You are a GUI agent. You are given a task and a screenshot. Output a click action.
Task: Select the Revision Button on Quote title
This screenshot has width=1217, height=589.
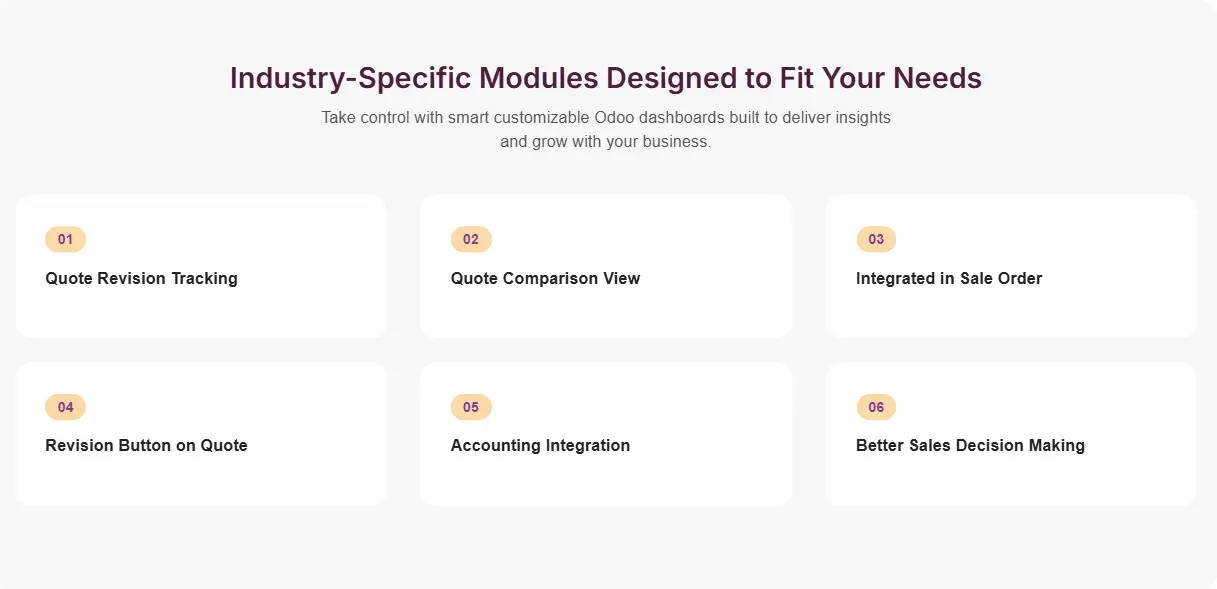(x=146, y=445)
